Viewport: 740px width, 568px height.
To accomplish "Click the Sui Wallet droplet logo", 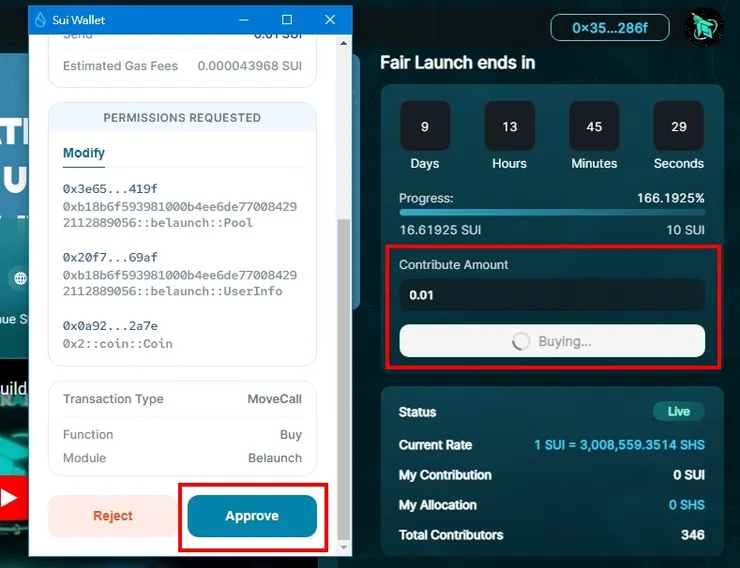I will click(41, 20).
